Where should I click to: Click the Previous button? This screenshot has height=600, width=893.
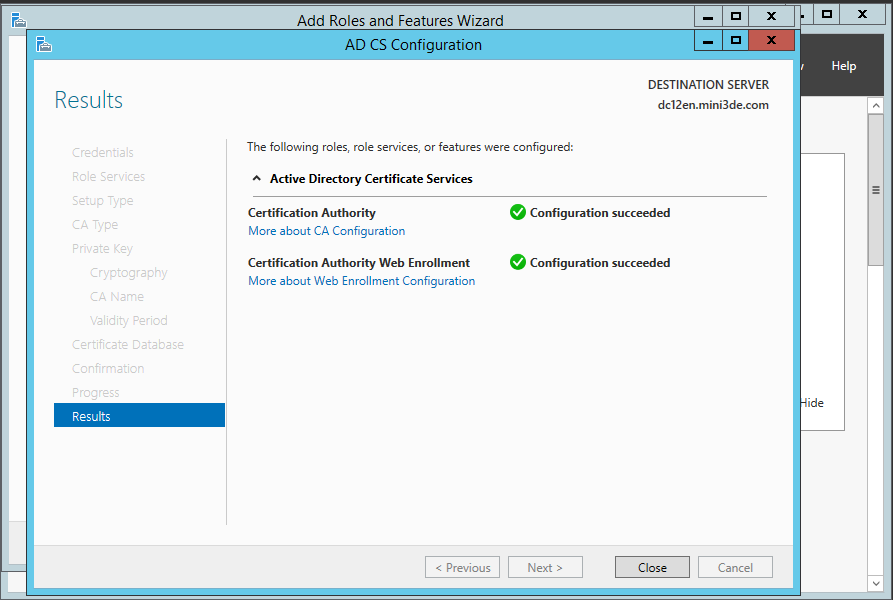coord(462,568)
